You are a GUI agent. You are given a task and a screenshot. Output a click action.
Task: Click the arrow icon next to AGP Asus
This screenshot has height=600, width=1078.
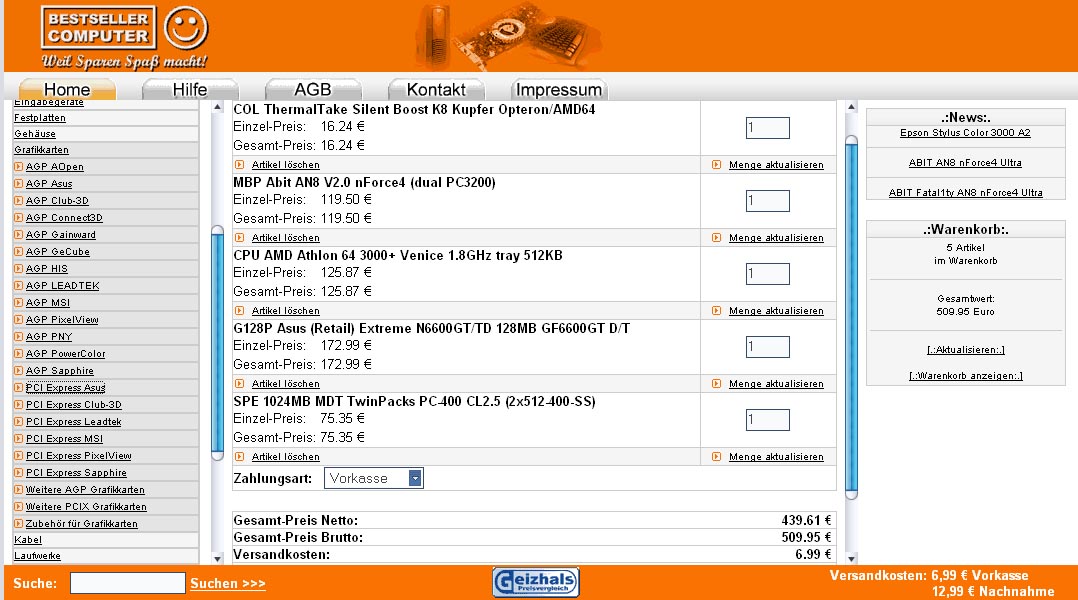click(19, 184)
